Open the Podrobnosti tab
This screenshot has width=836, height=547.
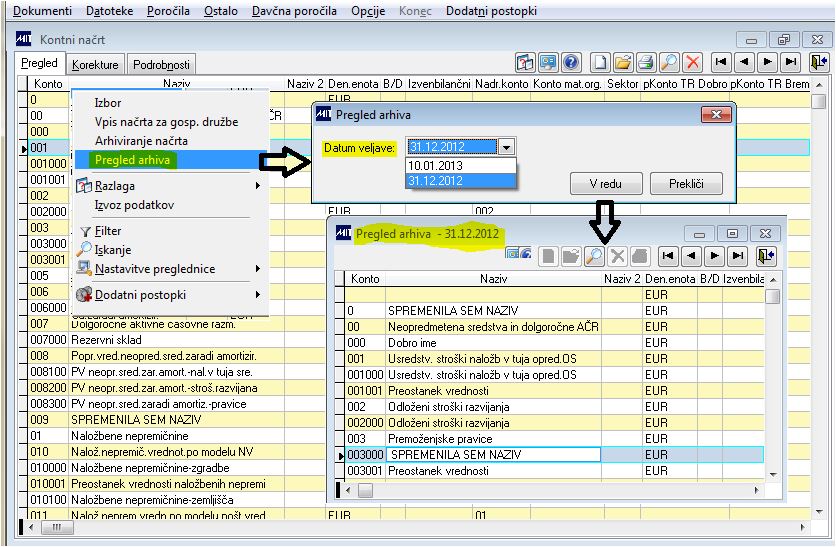(x=161, y=65)
